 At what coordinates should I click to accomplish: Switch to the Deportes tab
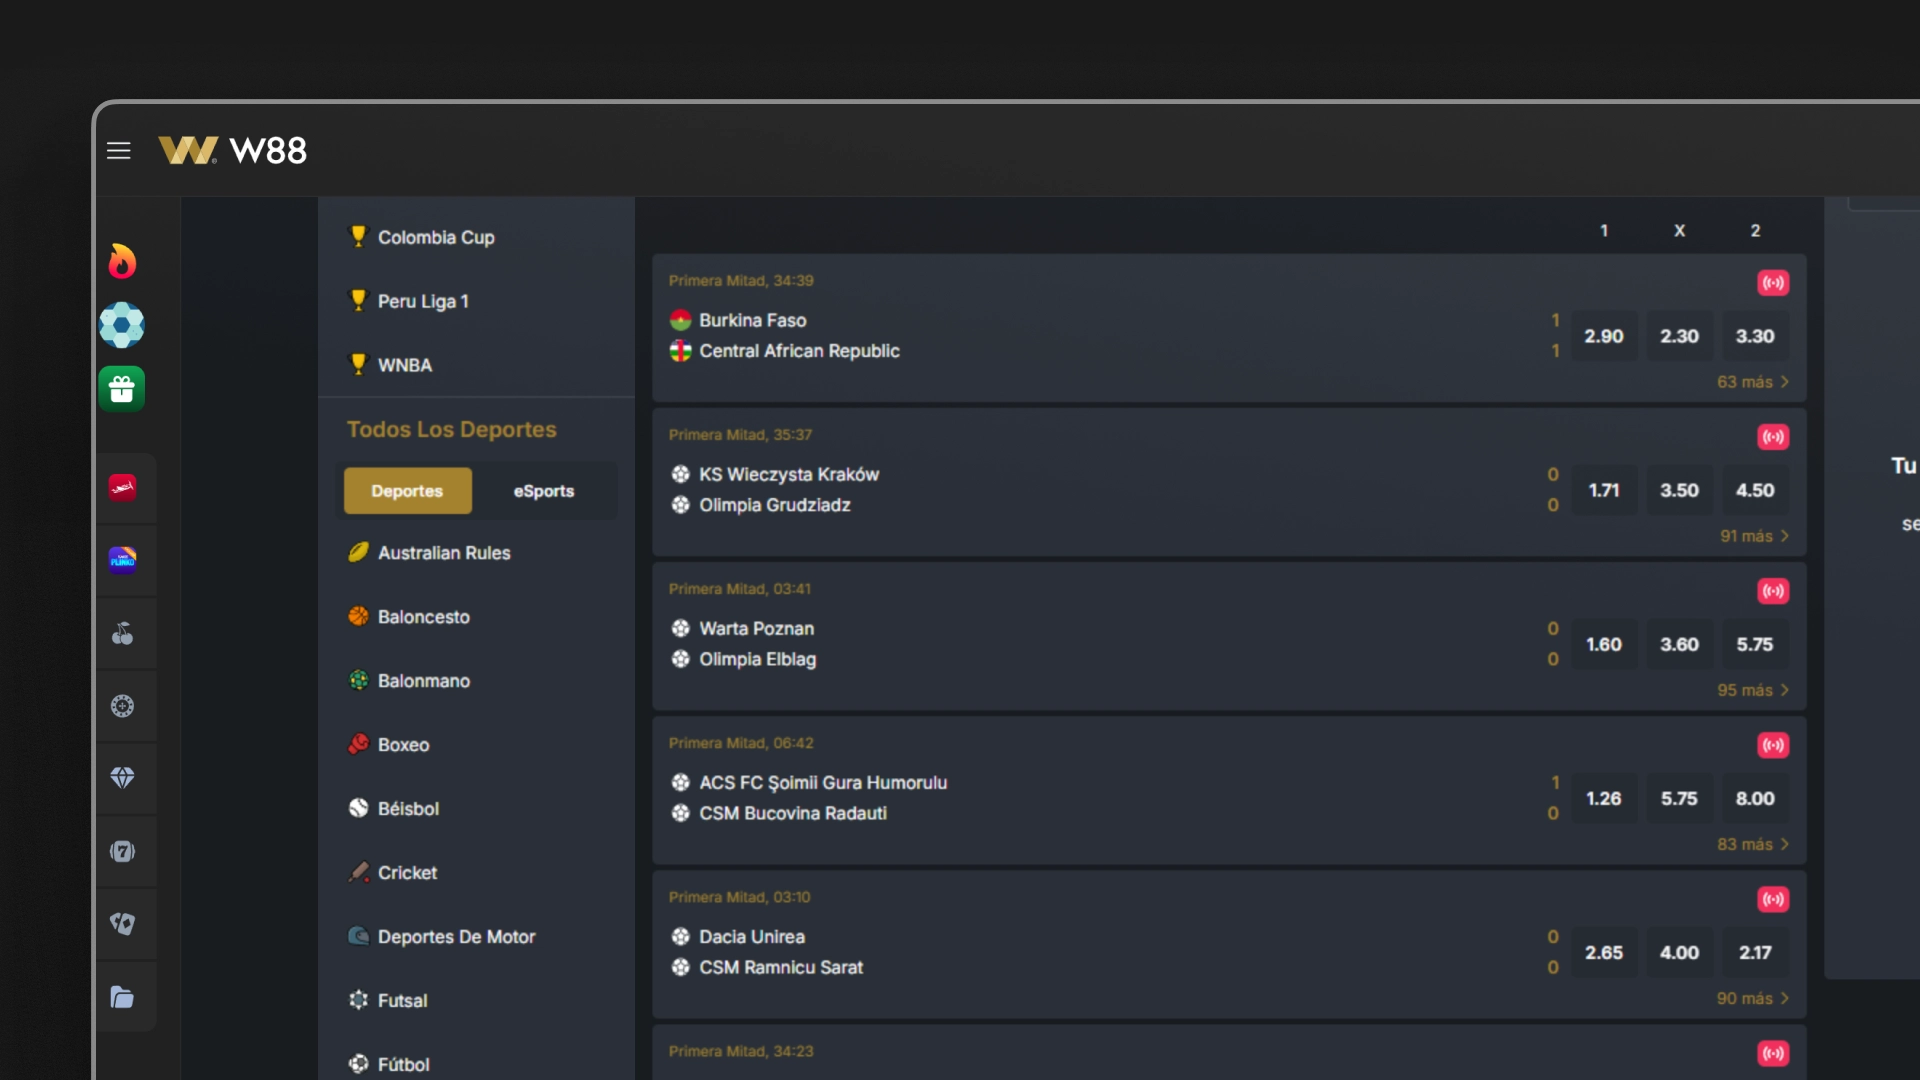pyautogui.click(x=408, y=491)
